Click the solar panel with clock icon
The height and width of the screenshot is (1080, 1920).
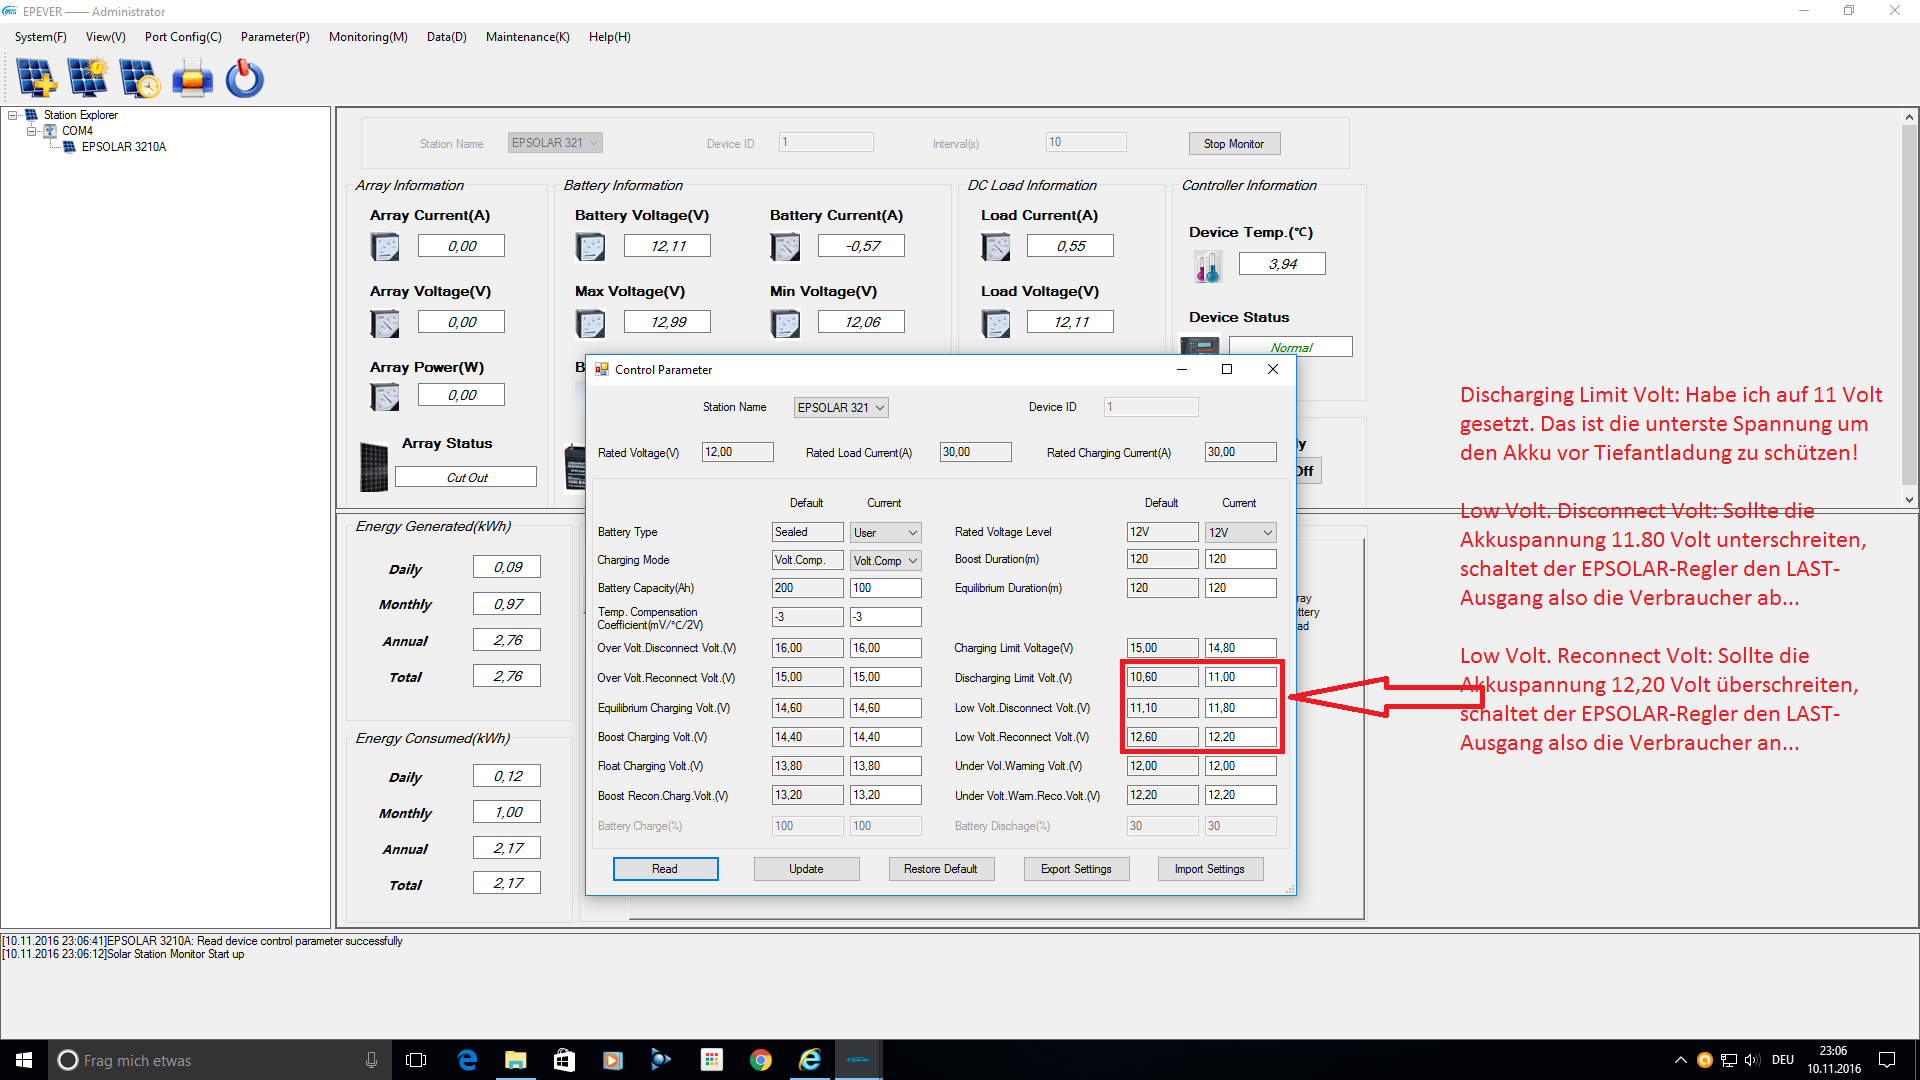(x=139, y=78)
